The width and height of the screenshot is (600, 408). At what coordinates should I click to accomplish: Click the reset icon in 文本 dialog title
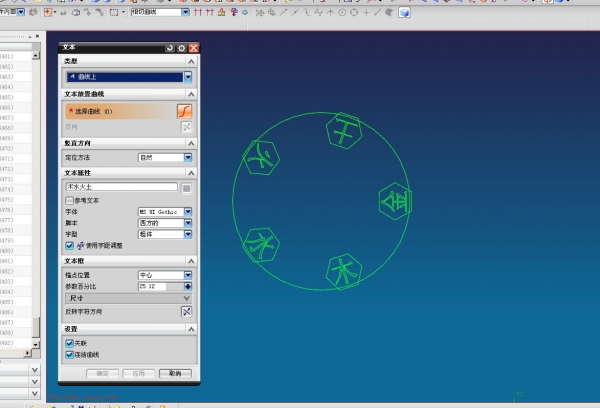tap(170, 48)
